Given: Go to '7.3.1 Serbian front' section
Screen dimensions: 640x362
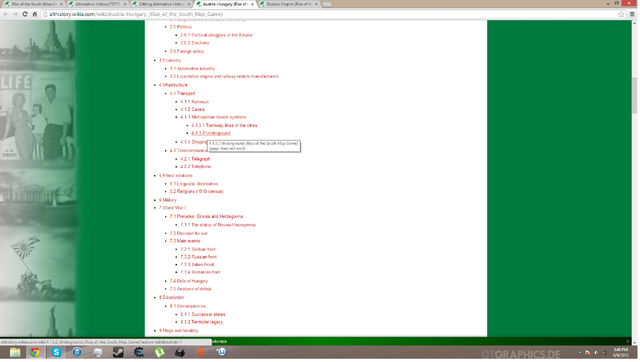Looking at the screenshot, I should tap(198, 249).
